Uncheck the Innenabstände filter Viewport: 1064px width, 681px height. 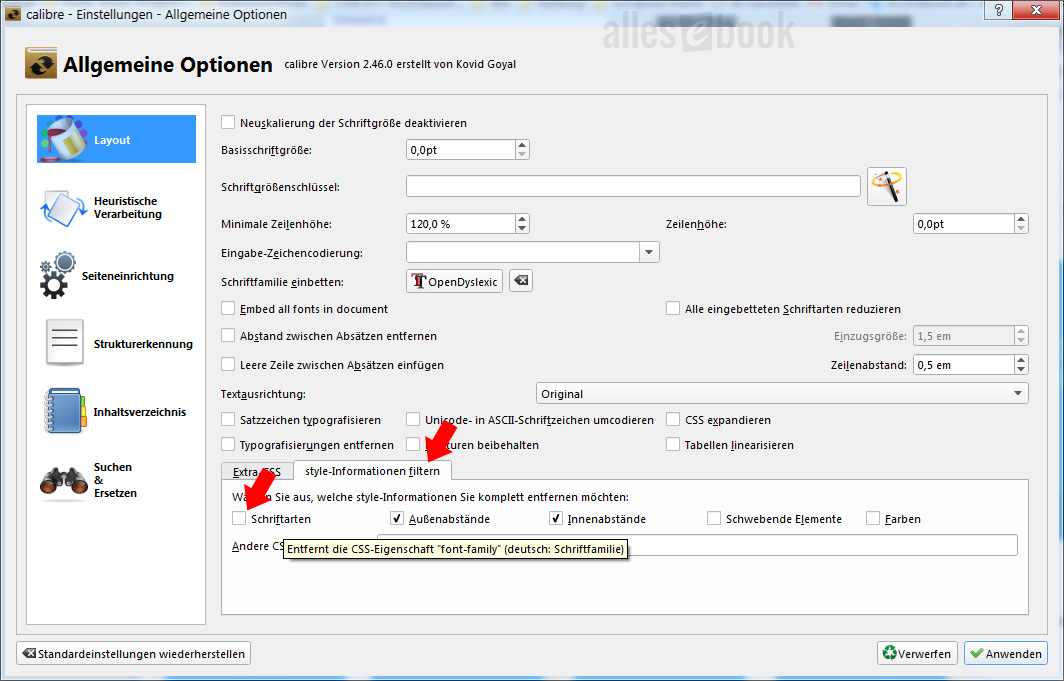point(556,518)
